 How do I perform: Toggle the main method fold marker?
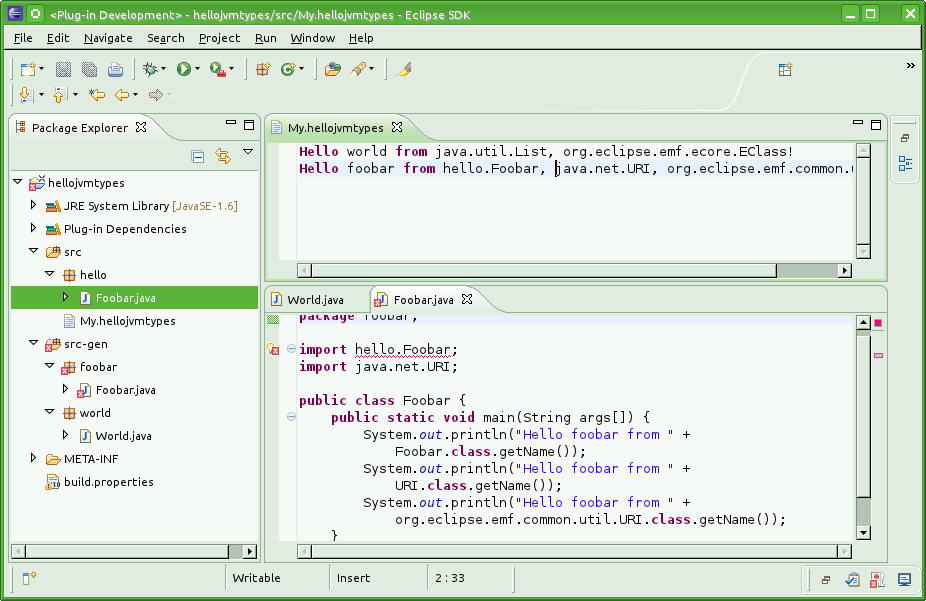[x=291, y=417]
